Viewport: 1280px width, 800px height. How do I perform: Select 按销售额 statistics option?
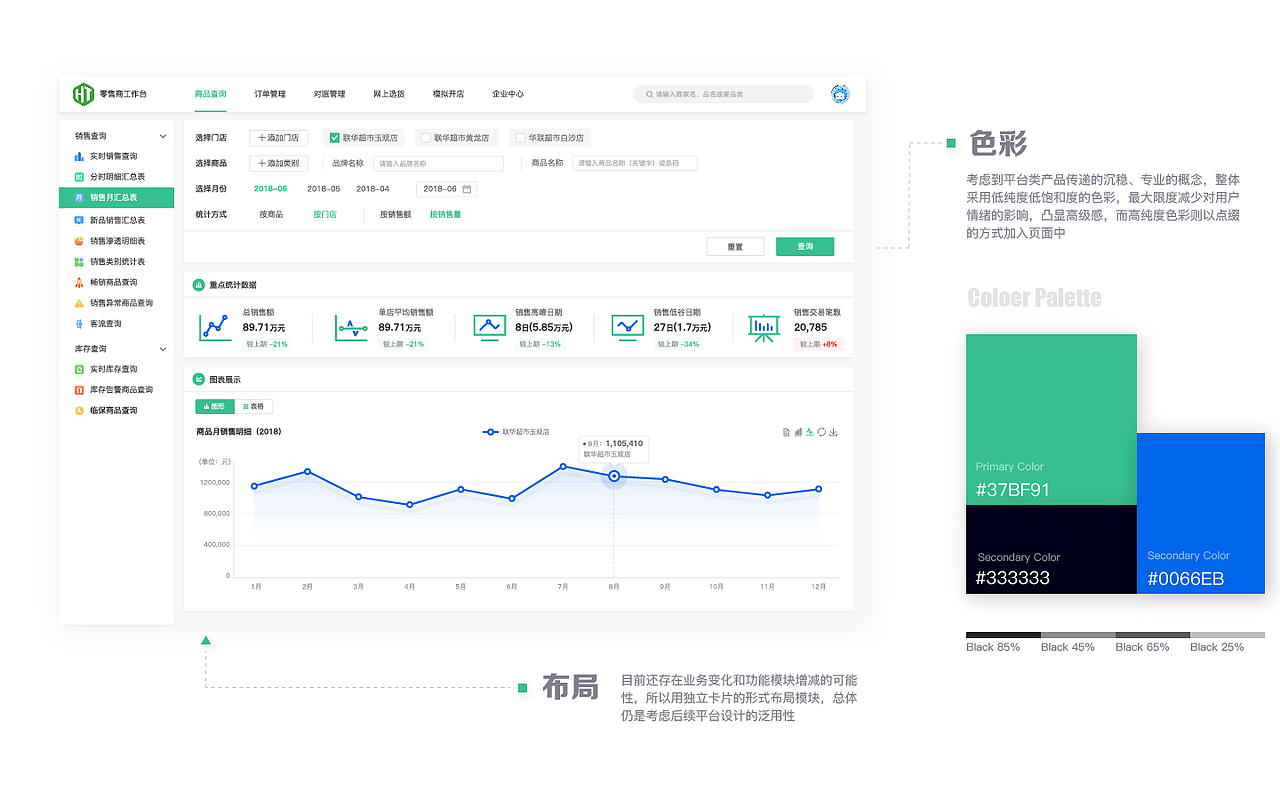(395, 214)
